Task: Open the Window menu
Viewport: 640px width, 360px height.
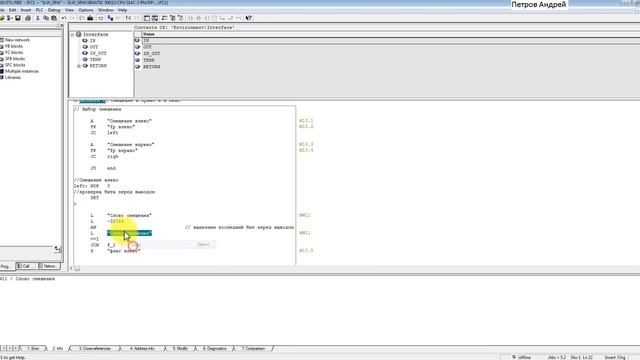Action: tap(106, 10)
